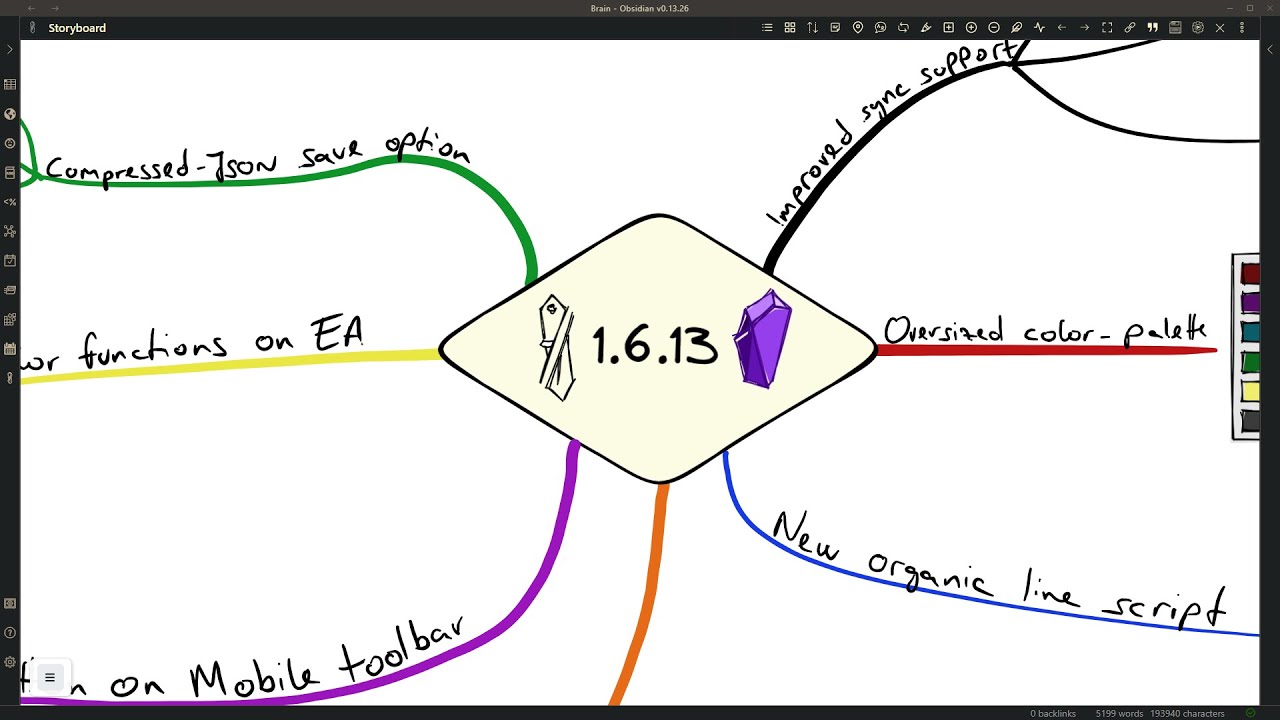1280x720 pixels.
Task: Click the pen icon beside the Storyboard title
Action: 33,28
